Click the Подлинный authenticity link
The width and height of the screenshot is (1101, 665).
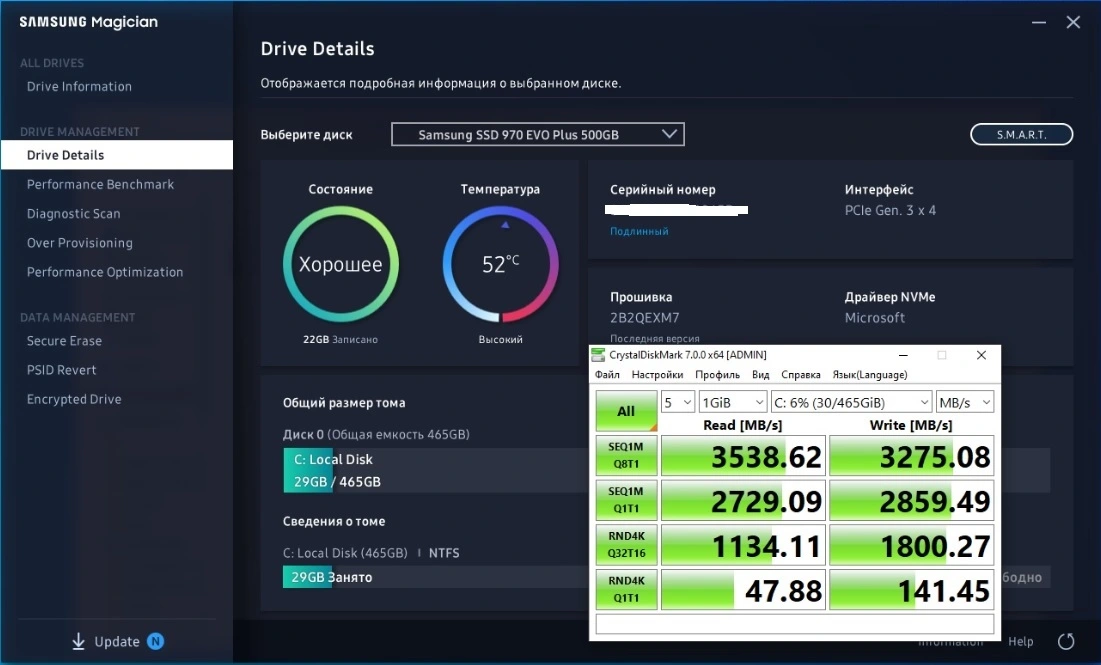coord(639,231)
